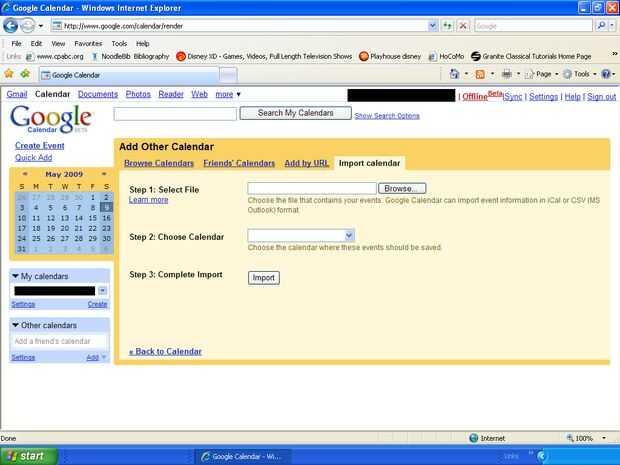Viewport: 620px width, 465px height.
Task: Click the search magnifier icon
Action: pyautogui.click(x=601, y=26)
